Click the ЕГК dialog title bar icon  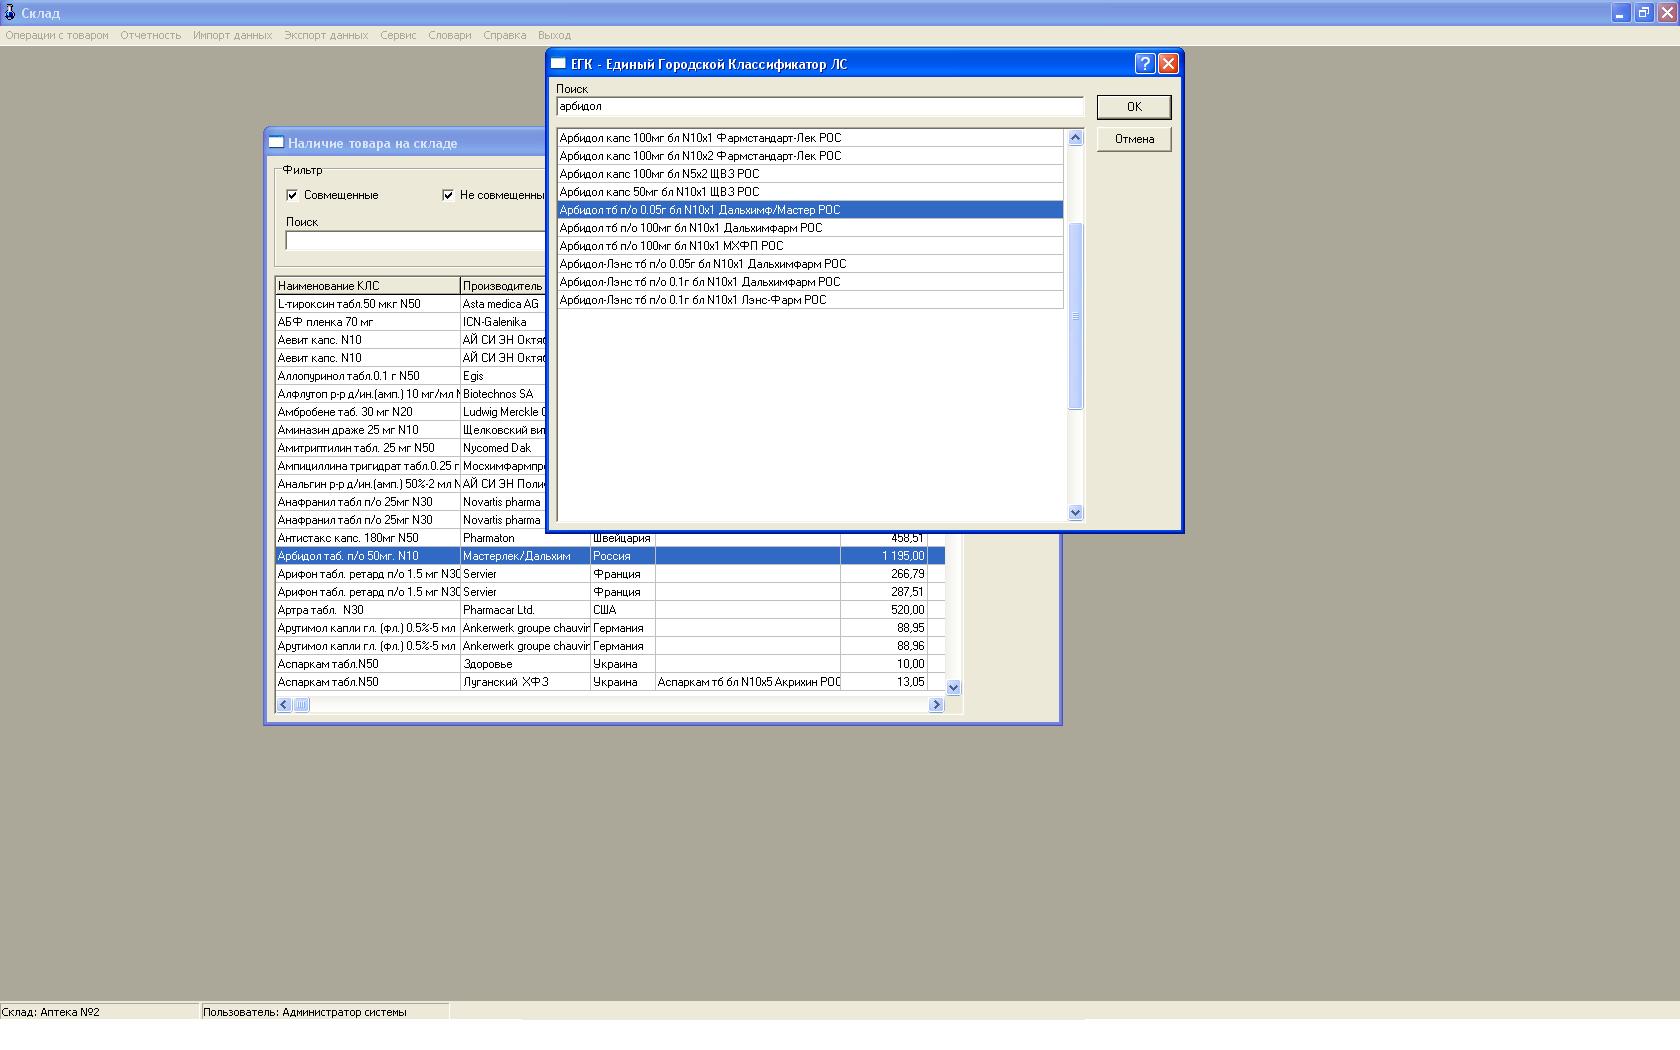coord(559,64)
